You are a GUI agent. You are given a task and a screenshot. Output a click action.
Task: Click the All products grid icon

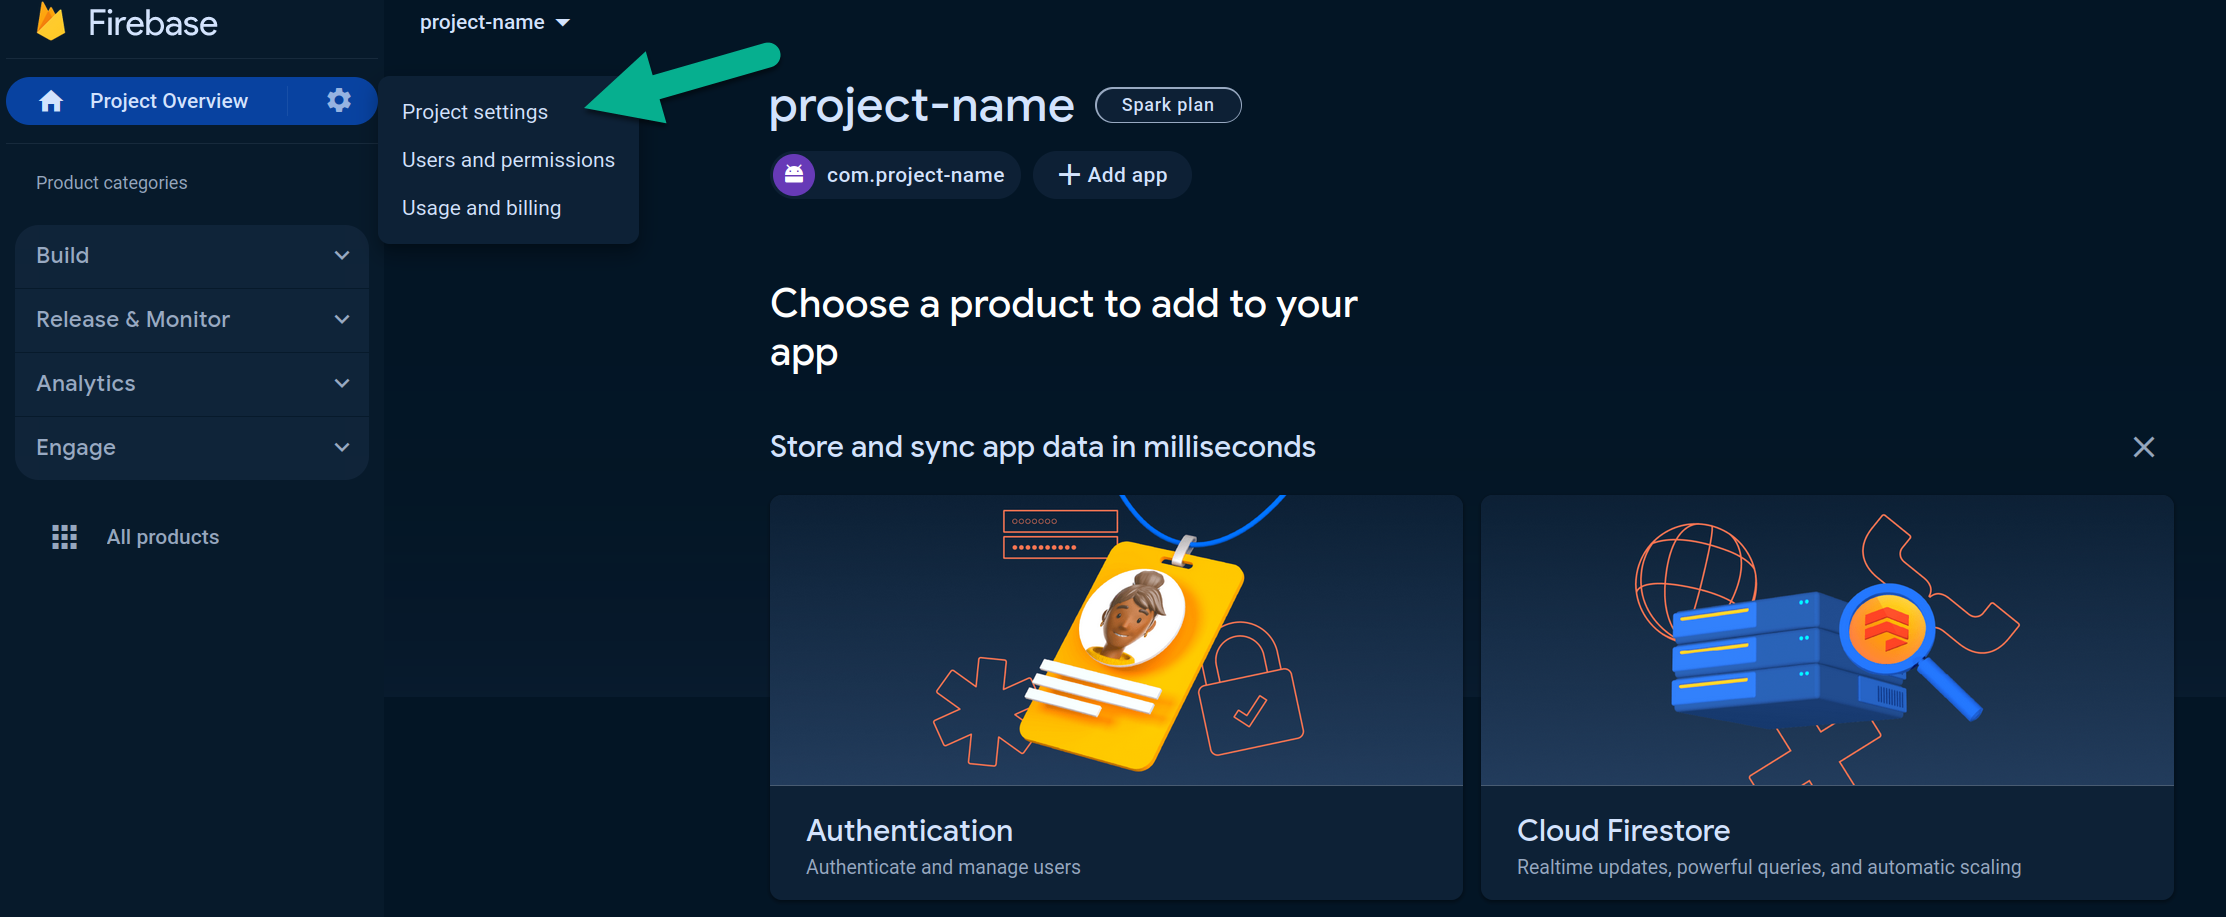click(64, 537)
